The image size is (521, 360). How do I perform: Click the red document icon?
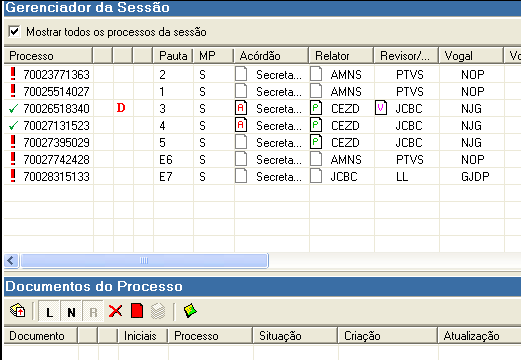pos(137,311)
